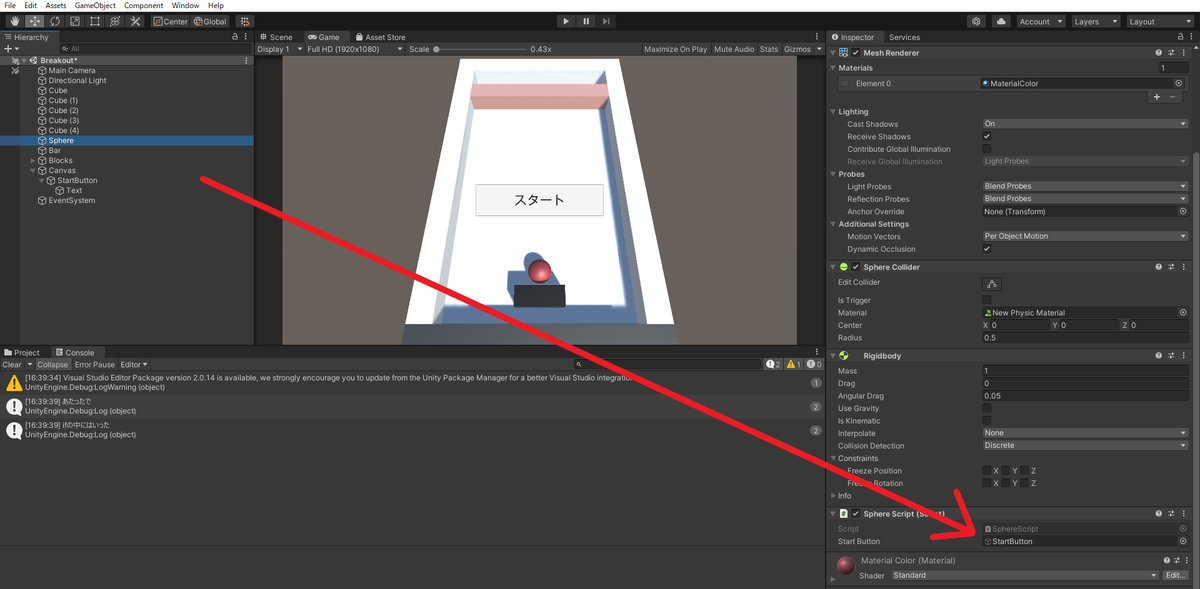Select the Rect tool
The image size is (1200, 589).
pyautogui.click(x=94, y=21)
